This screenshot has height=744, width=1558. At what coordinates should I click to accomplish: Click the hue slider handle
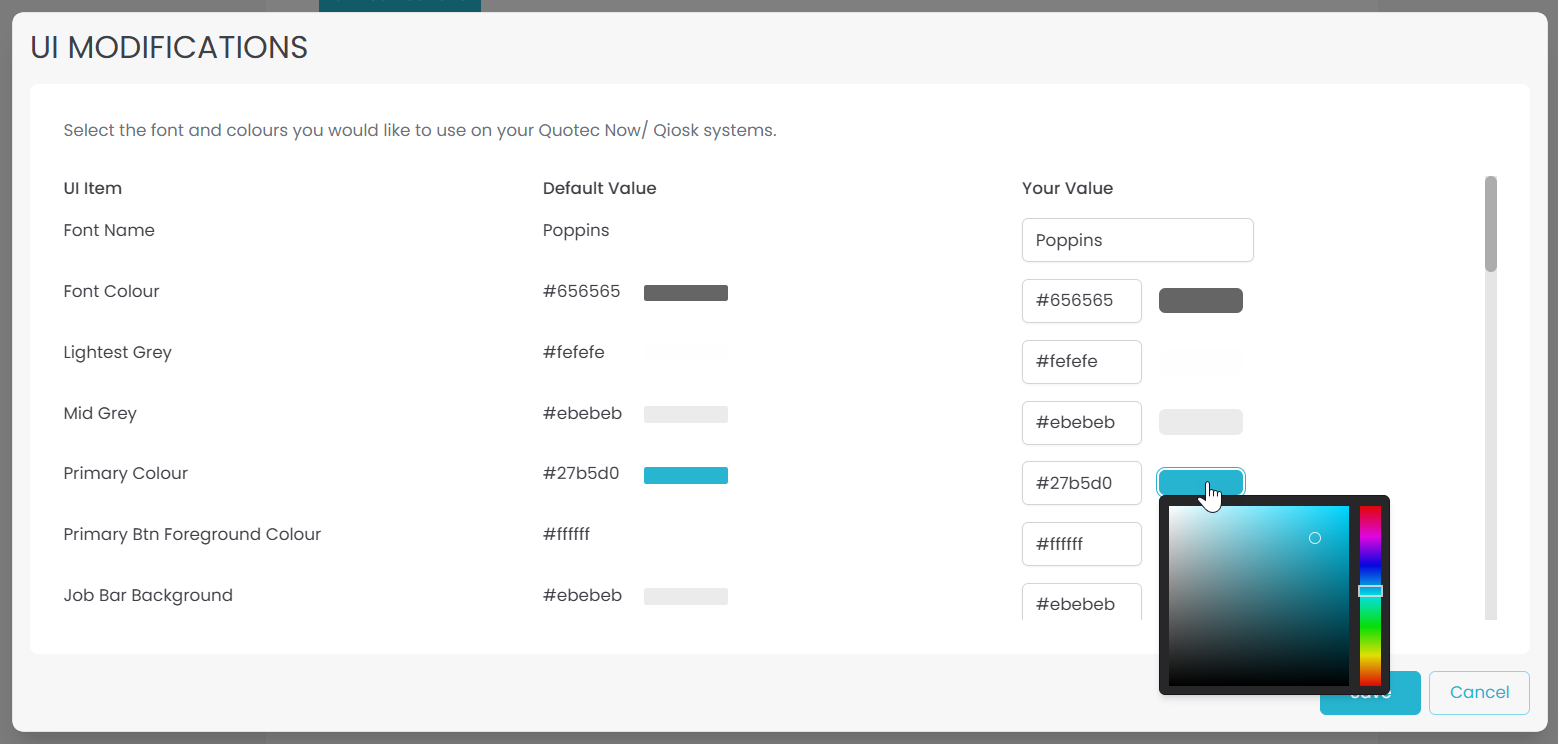tap(1370, 591)
